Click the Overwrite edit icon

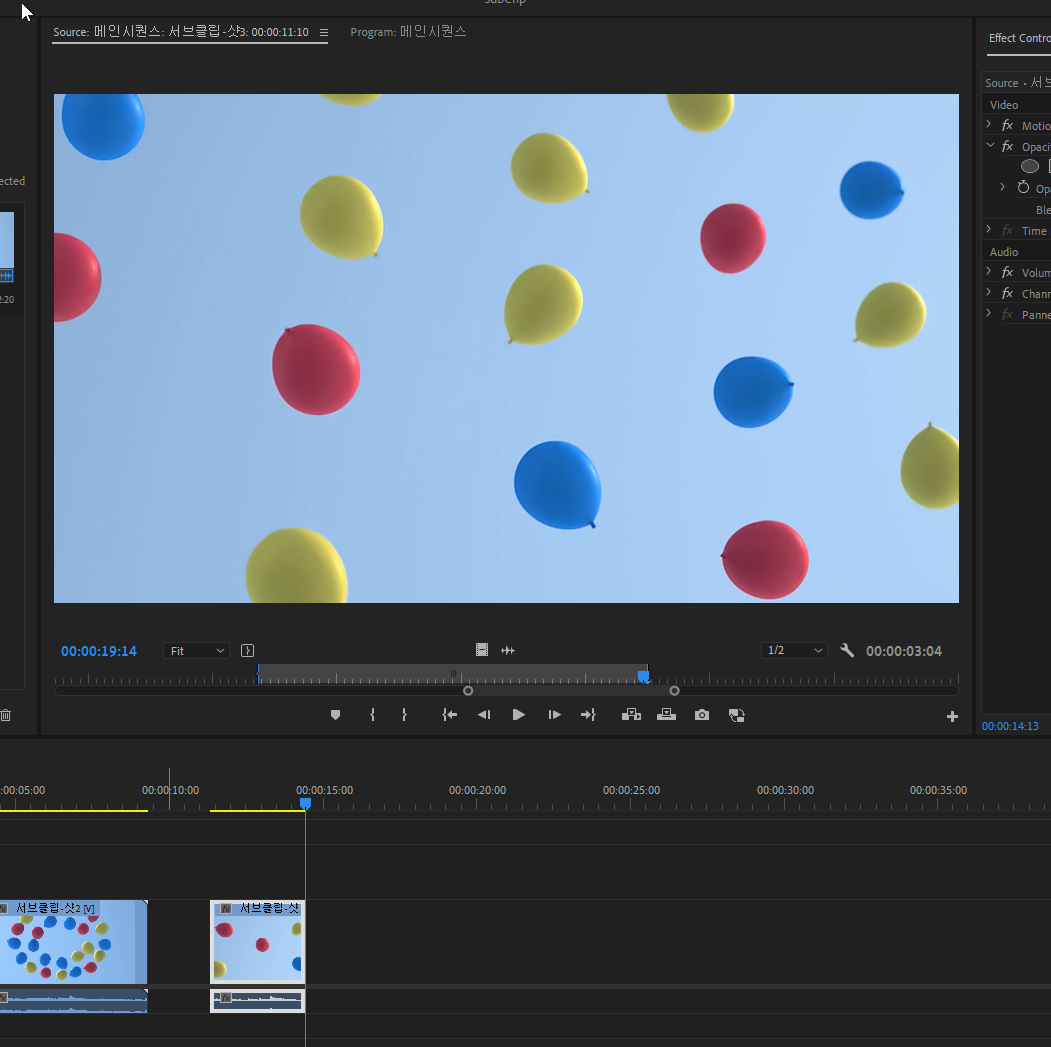pyautogui.click(x=666, y=715)
